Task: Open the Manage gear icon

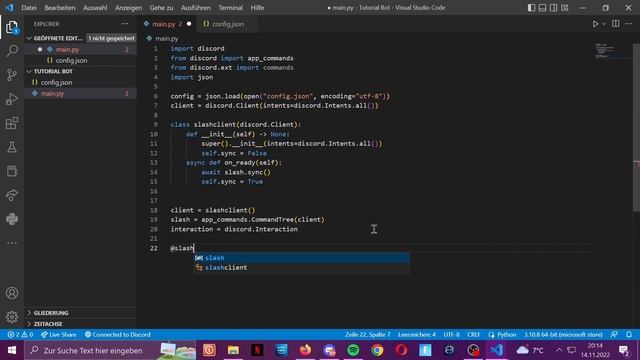Action: (x=12, y=317)
